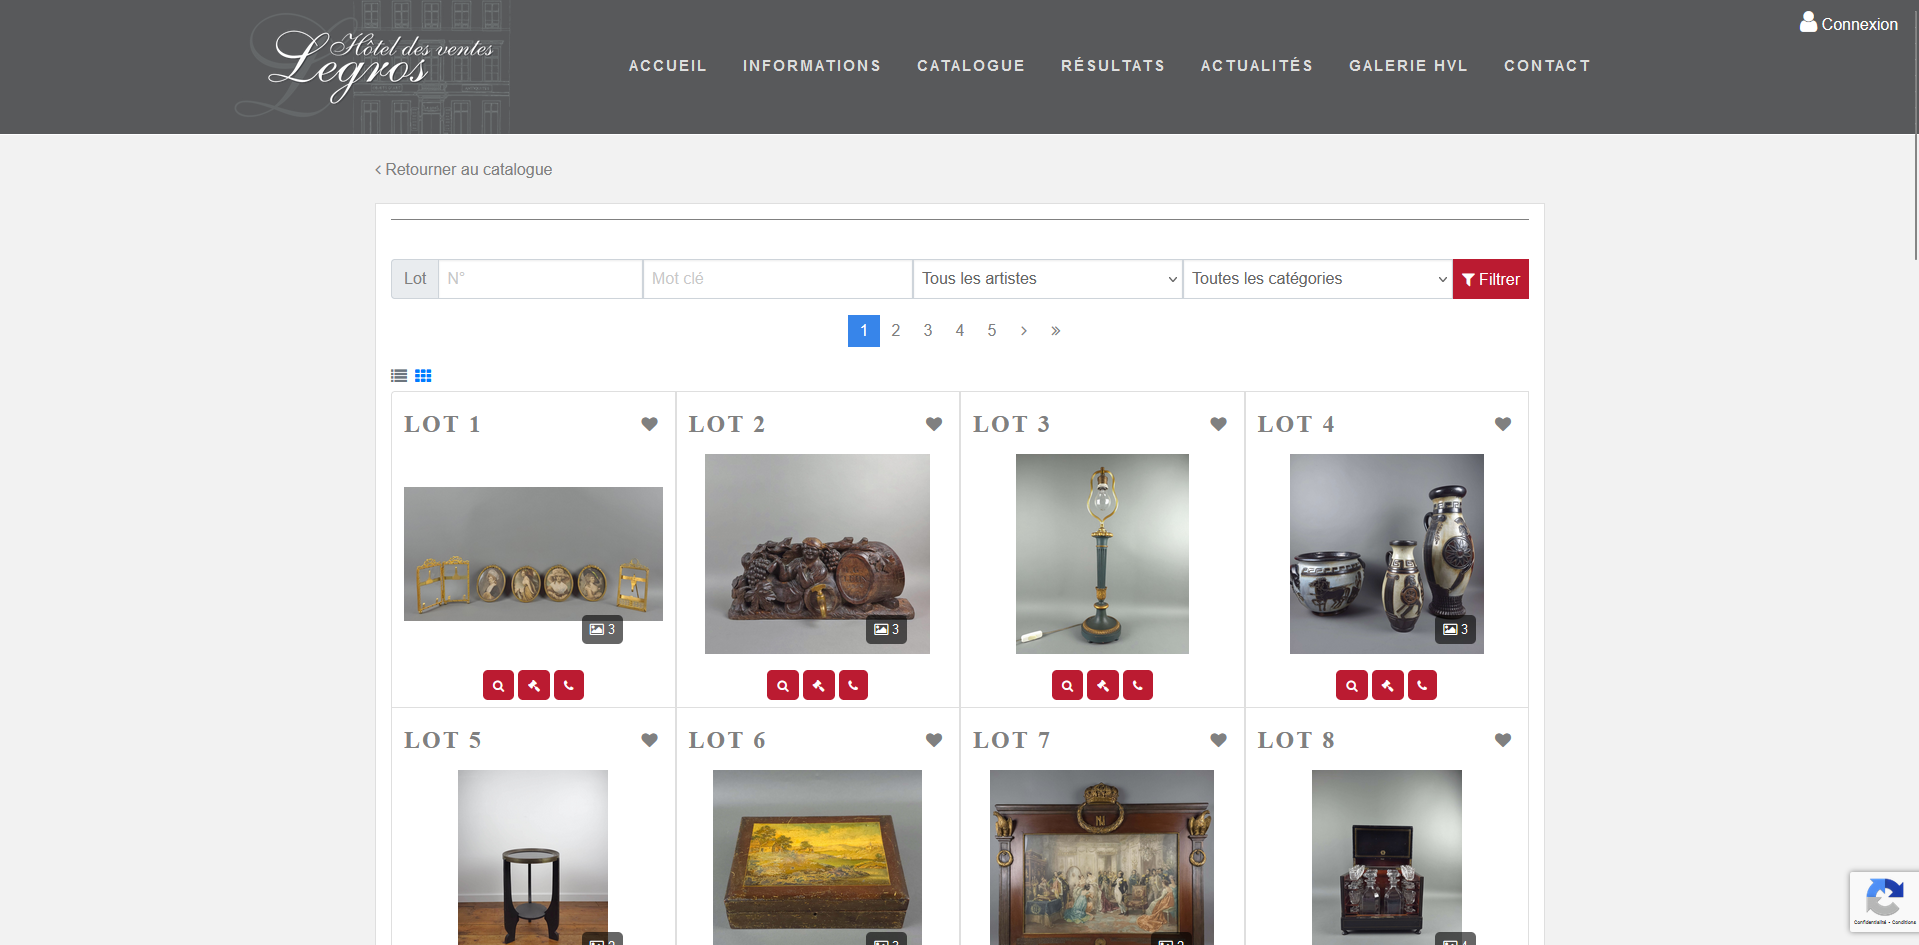This screenshot has width=1919, height=945.
Task: Open the Résultats menu
Action: 1113,66
